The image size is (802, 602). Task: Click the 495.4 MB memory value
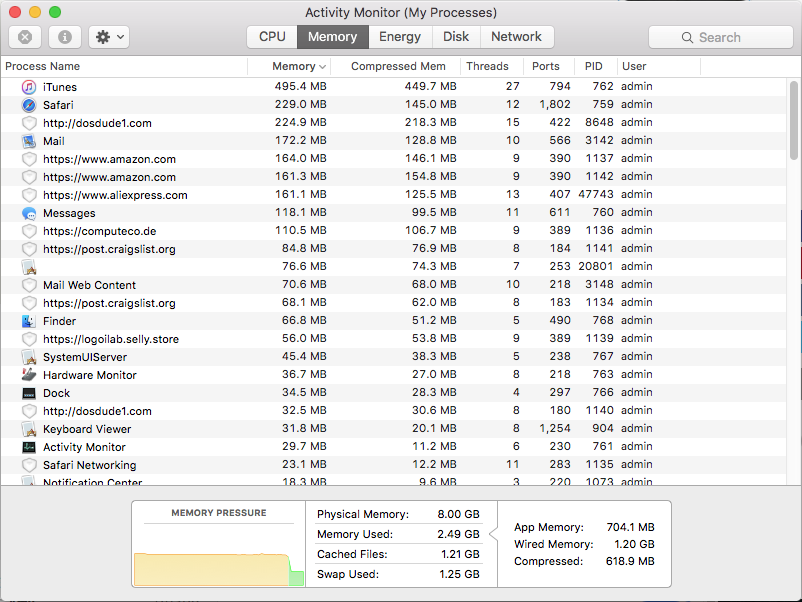[x=300, y=86]
